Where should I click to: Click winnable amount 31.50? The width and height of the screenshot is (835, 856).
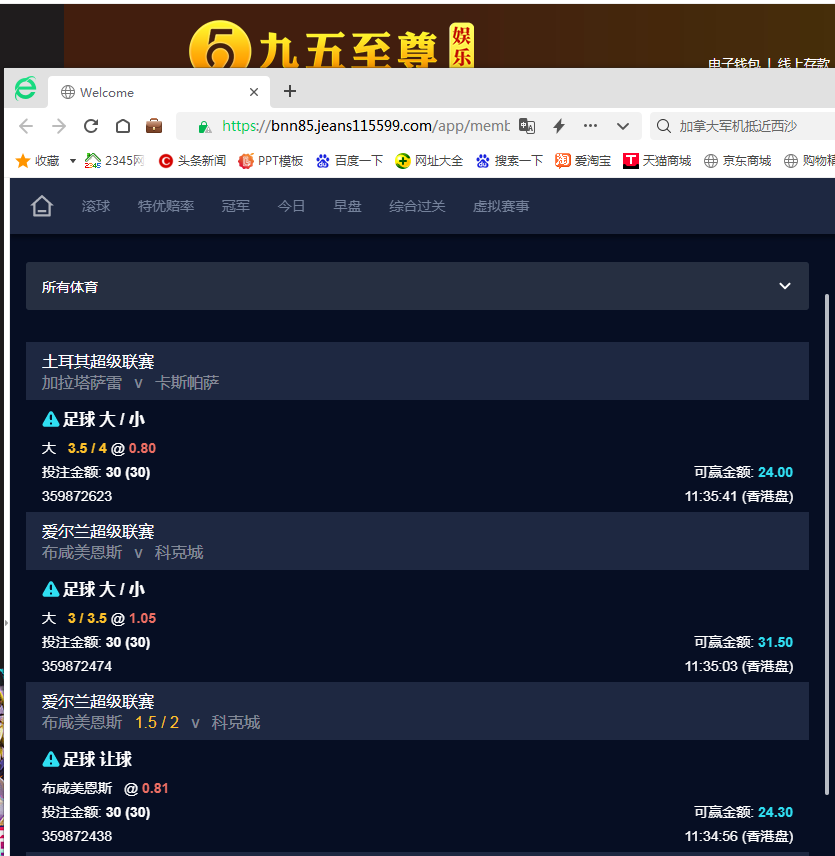coord(776,642)
